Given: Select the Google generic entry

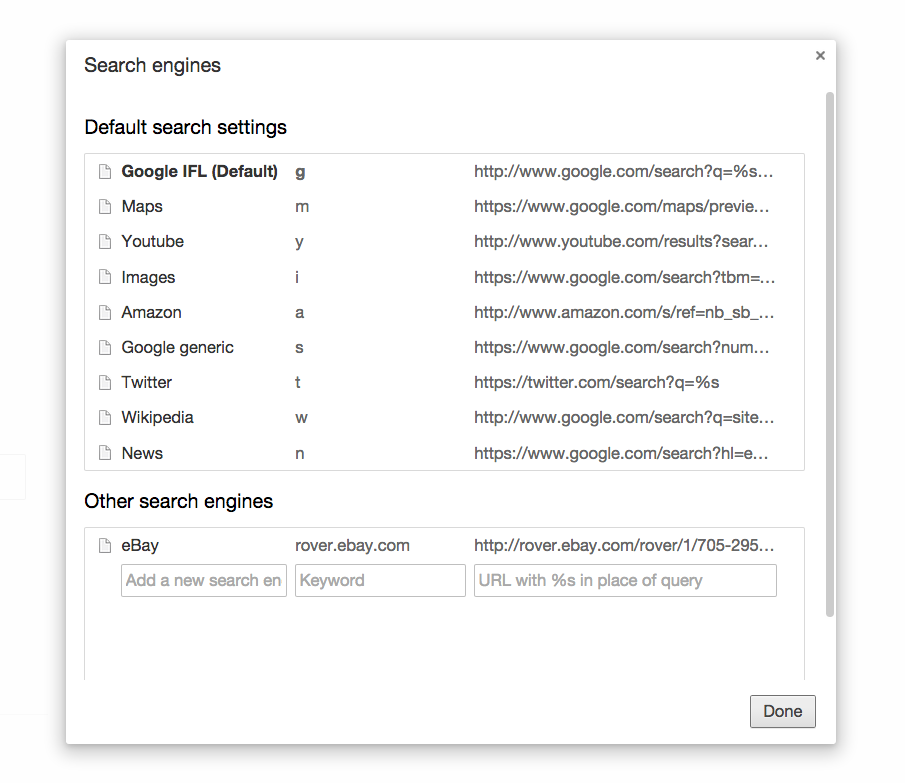Looking at the screenshot, I should point(177,347).
